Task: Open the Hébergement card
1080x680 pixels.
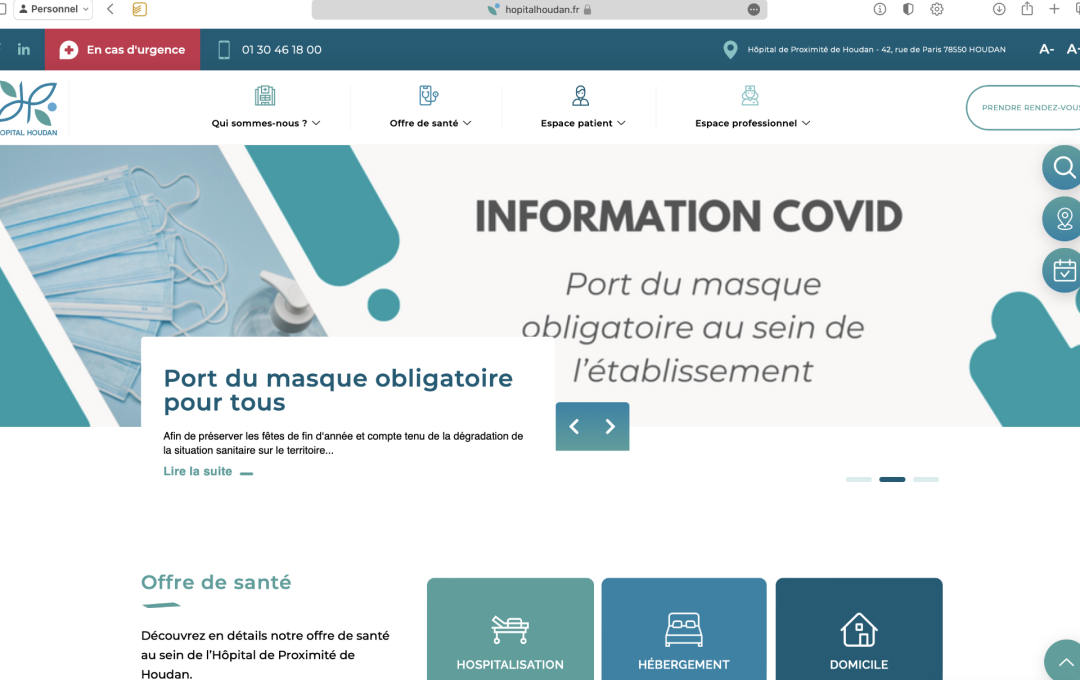Action: (684, 629)
